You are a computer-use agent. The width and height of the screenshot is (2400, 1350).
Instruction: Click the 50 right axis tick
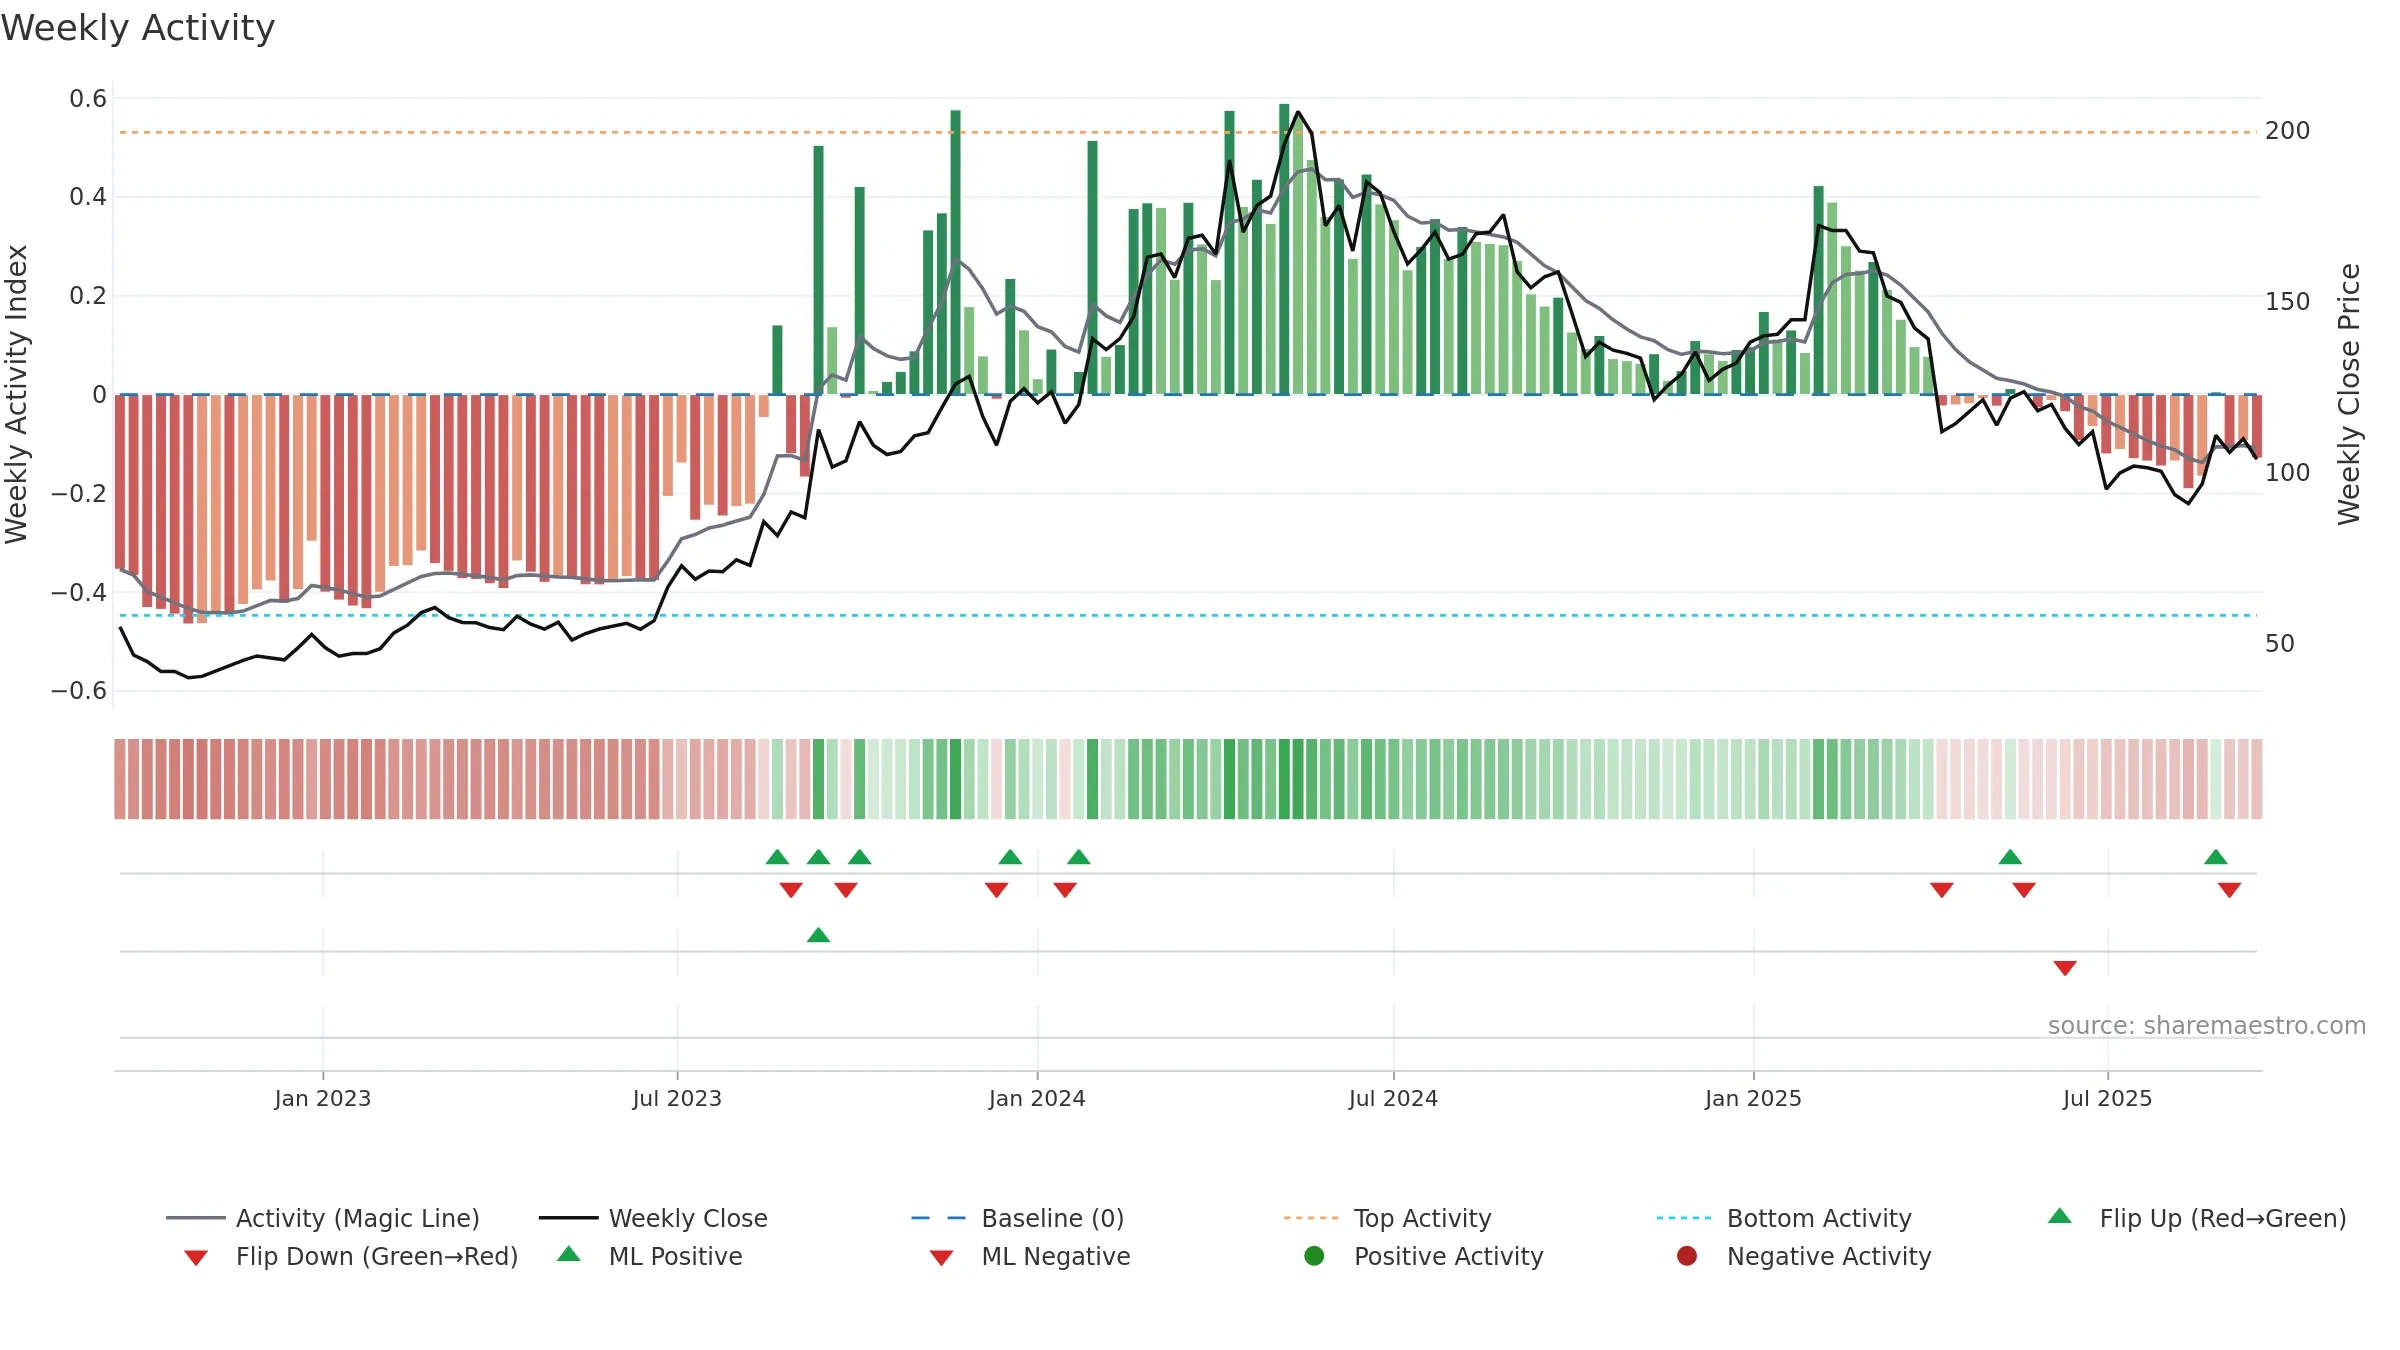pyautogui.click(x=2280, y=643)
